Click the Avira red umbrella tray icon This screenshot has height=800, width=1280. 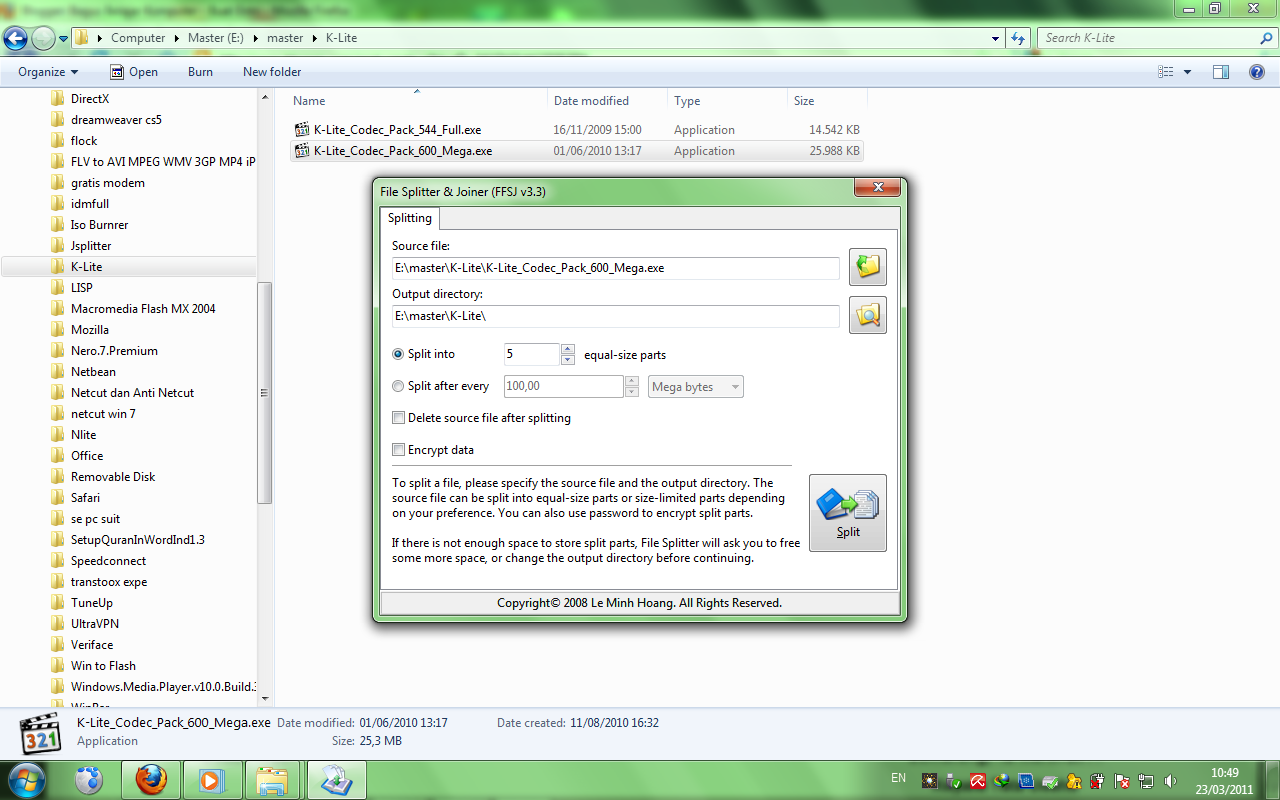[x=977, y=780]
